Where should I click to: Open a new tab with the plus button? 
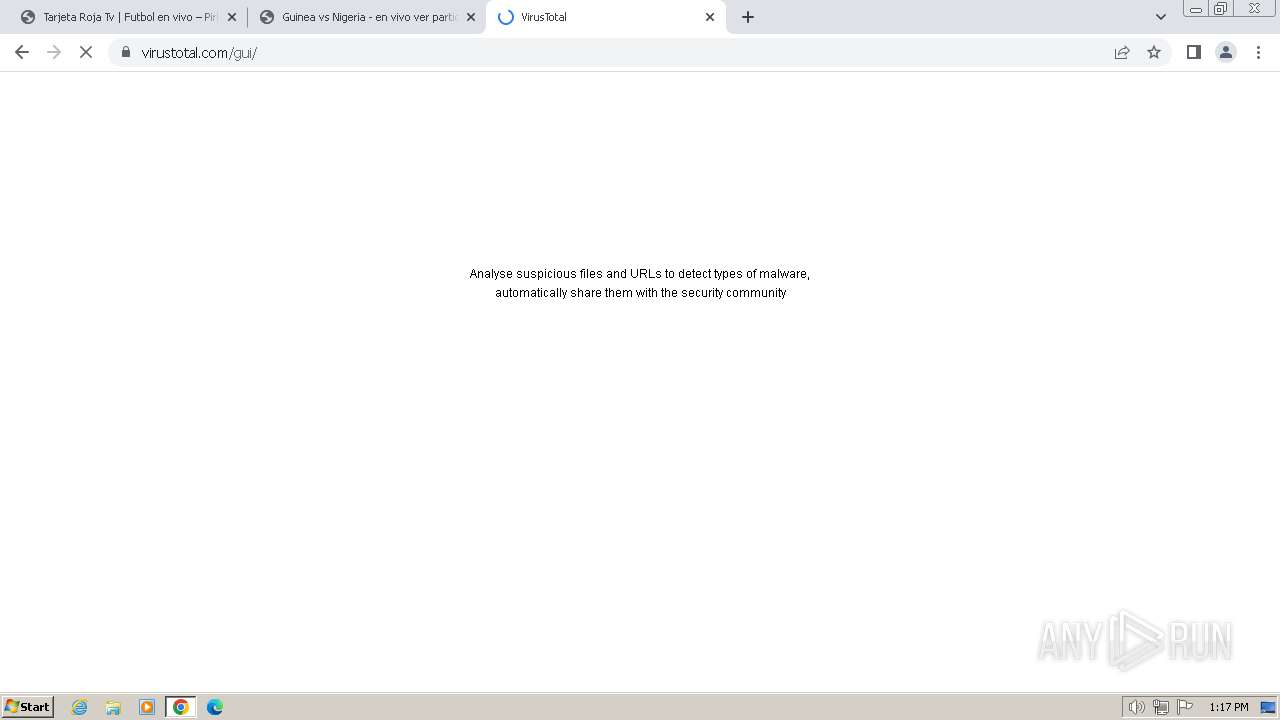pos(748,17)
